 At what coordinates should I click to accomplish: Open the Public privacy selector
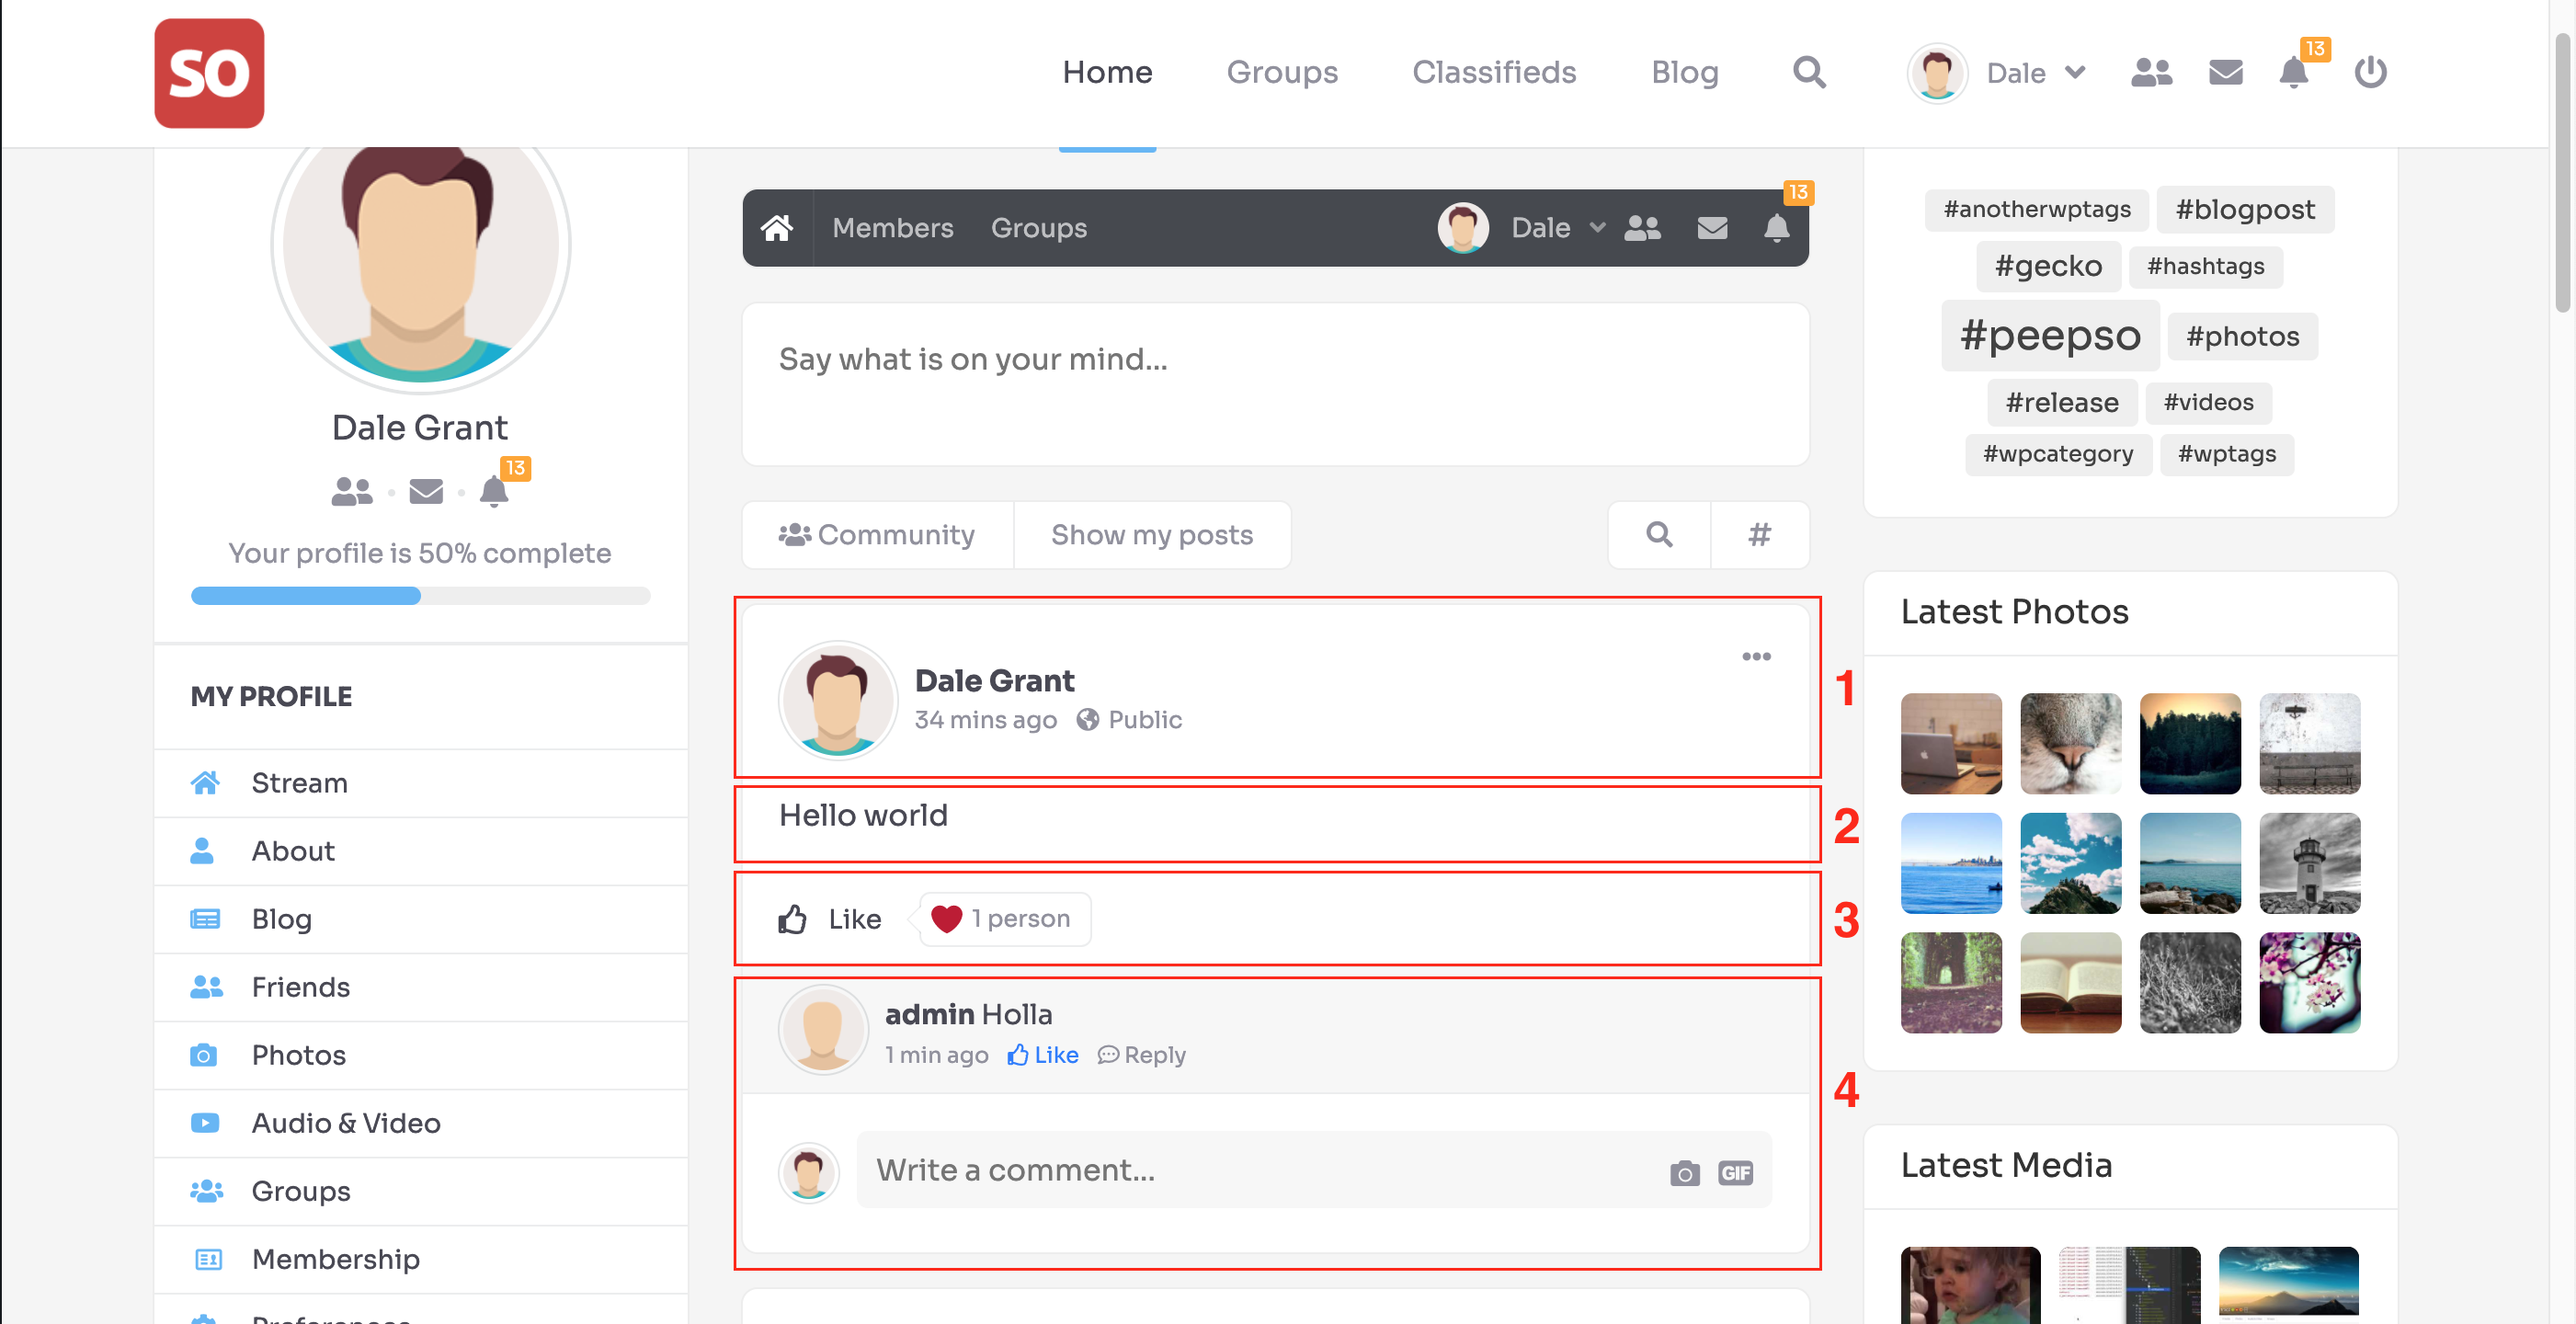tap(1130, 720)
